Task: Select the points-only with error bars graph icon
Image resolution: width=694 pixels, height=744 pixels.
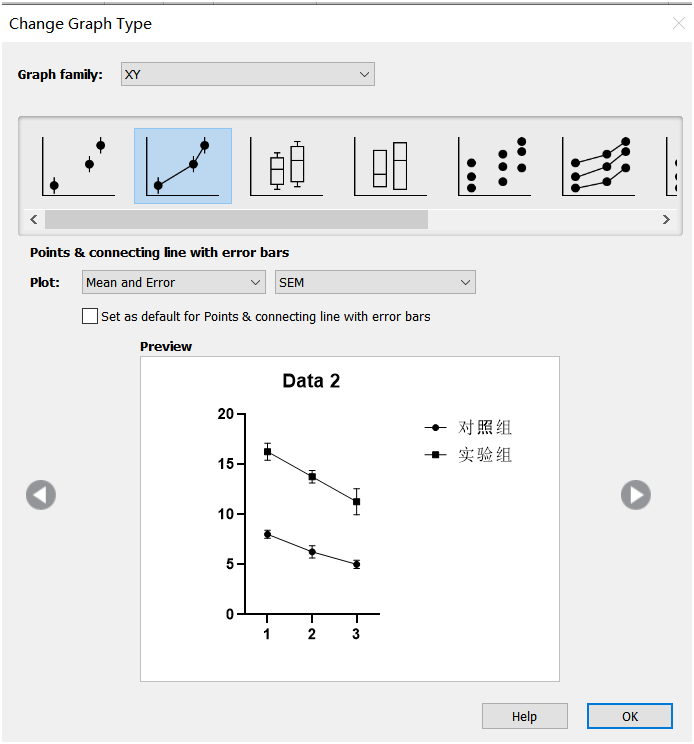Action: pos(79,166)
